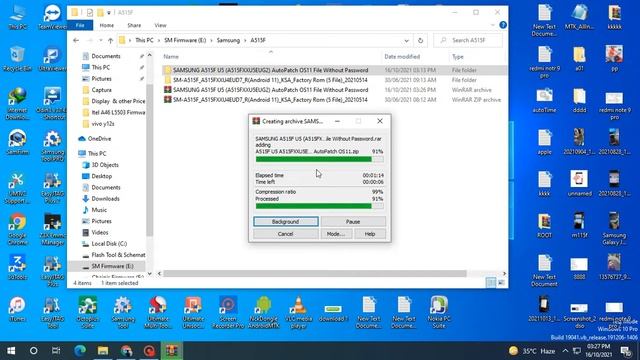Open the notification center icon
Viewport: 640px width, 360px height.
coord(626,351)
